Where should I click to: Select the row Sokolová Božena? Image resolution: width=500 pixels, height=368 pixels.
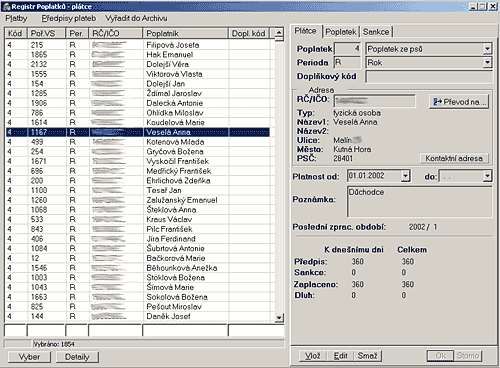(x=137, y=297)
